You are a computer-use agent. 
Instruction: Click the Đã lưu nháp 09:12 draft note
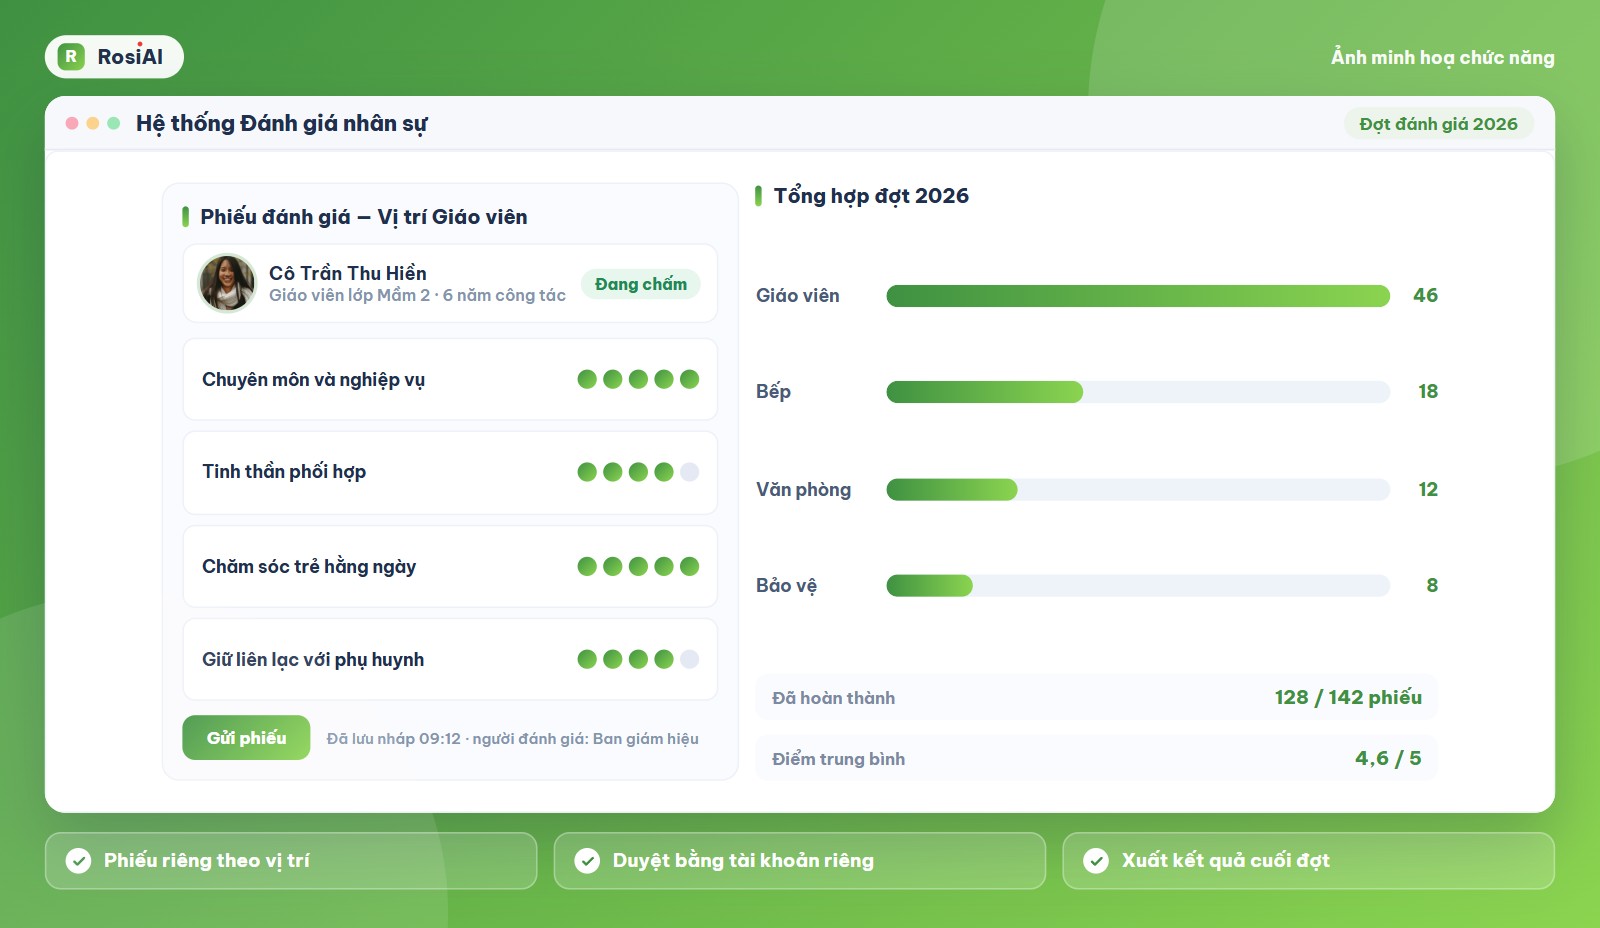pyautogui.click(x=512, y=739)
